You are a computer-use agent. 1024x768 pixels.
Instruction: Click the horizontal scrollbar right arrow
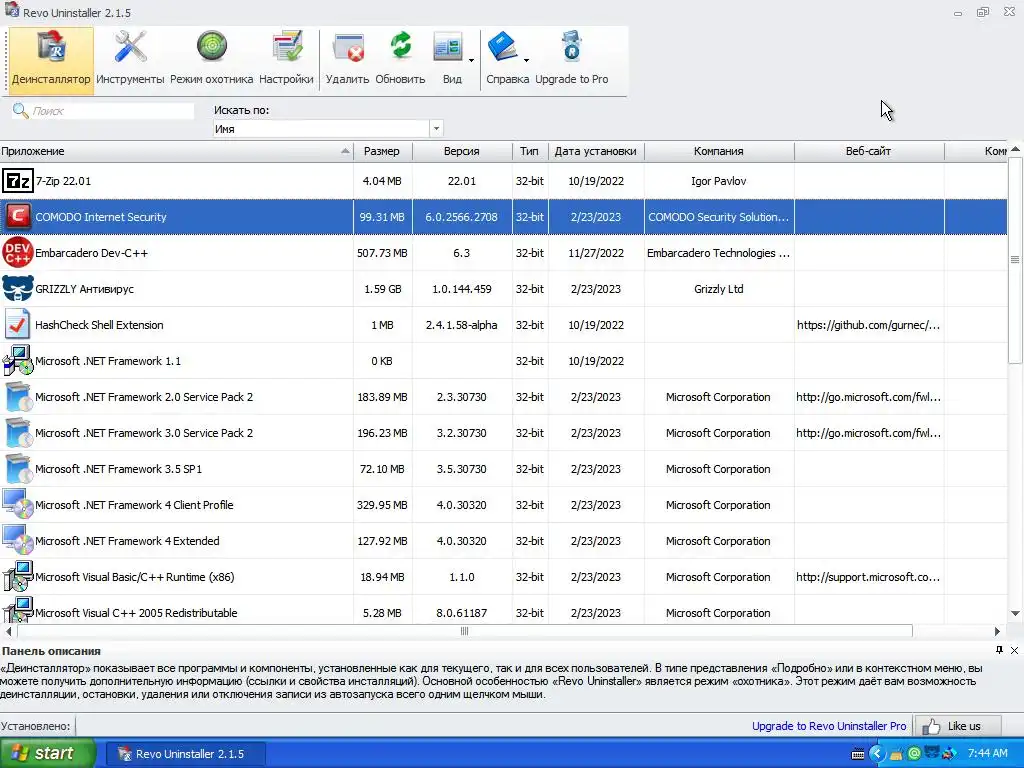tap(997, 632)
